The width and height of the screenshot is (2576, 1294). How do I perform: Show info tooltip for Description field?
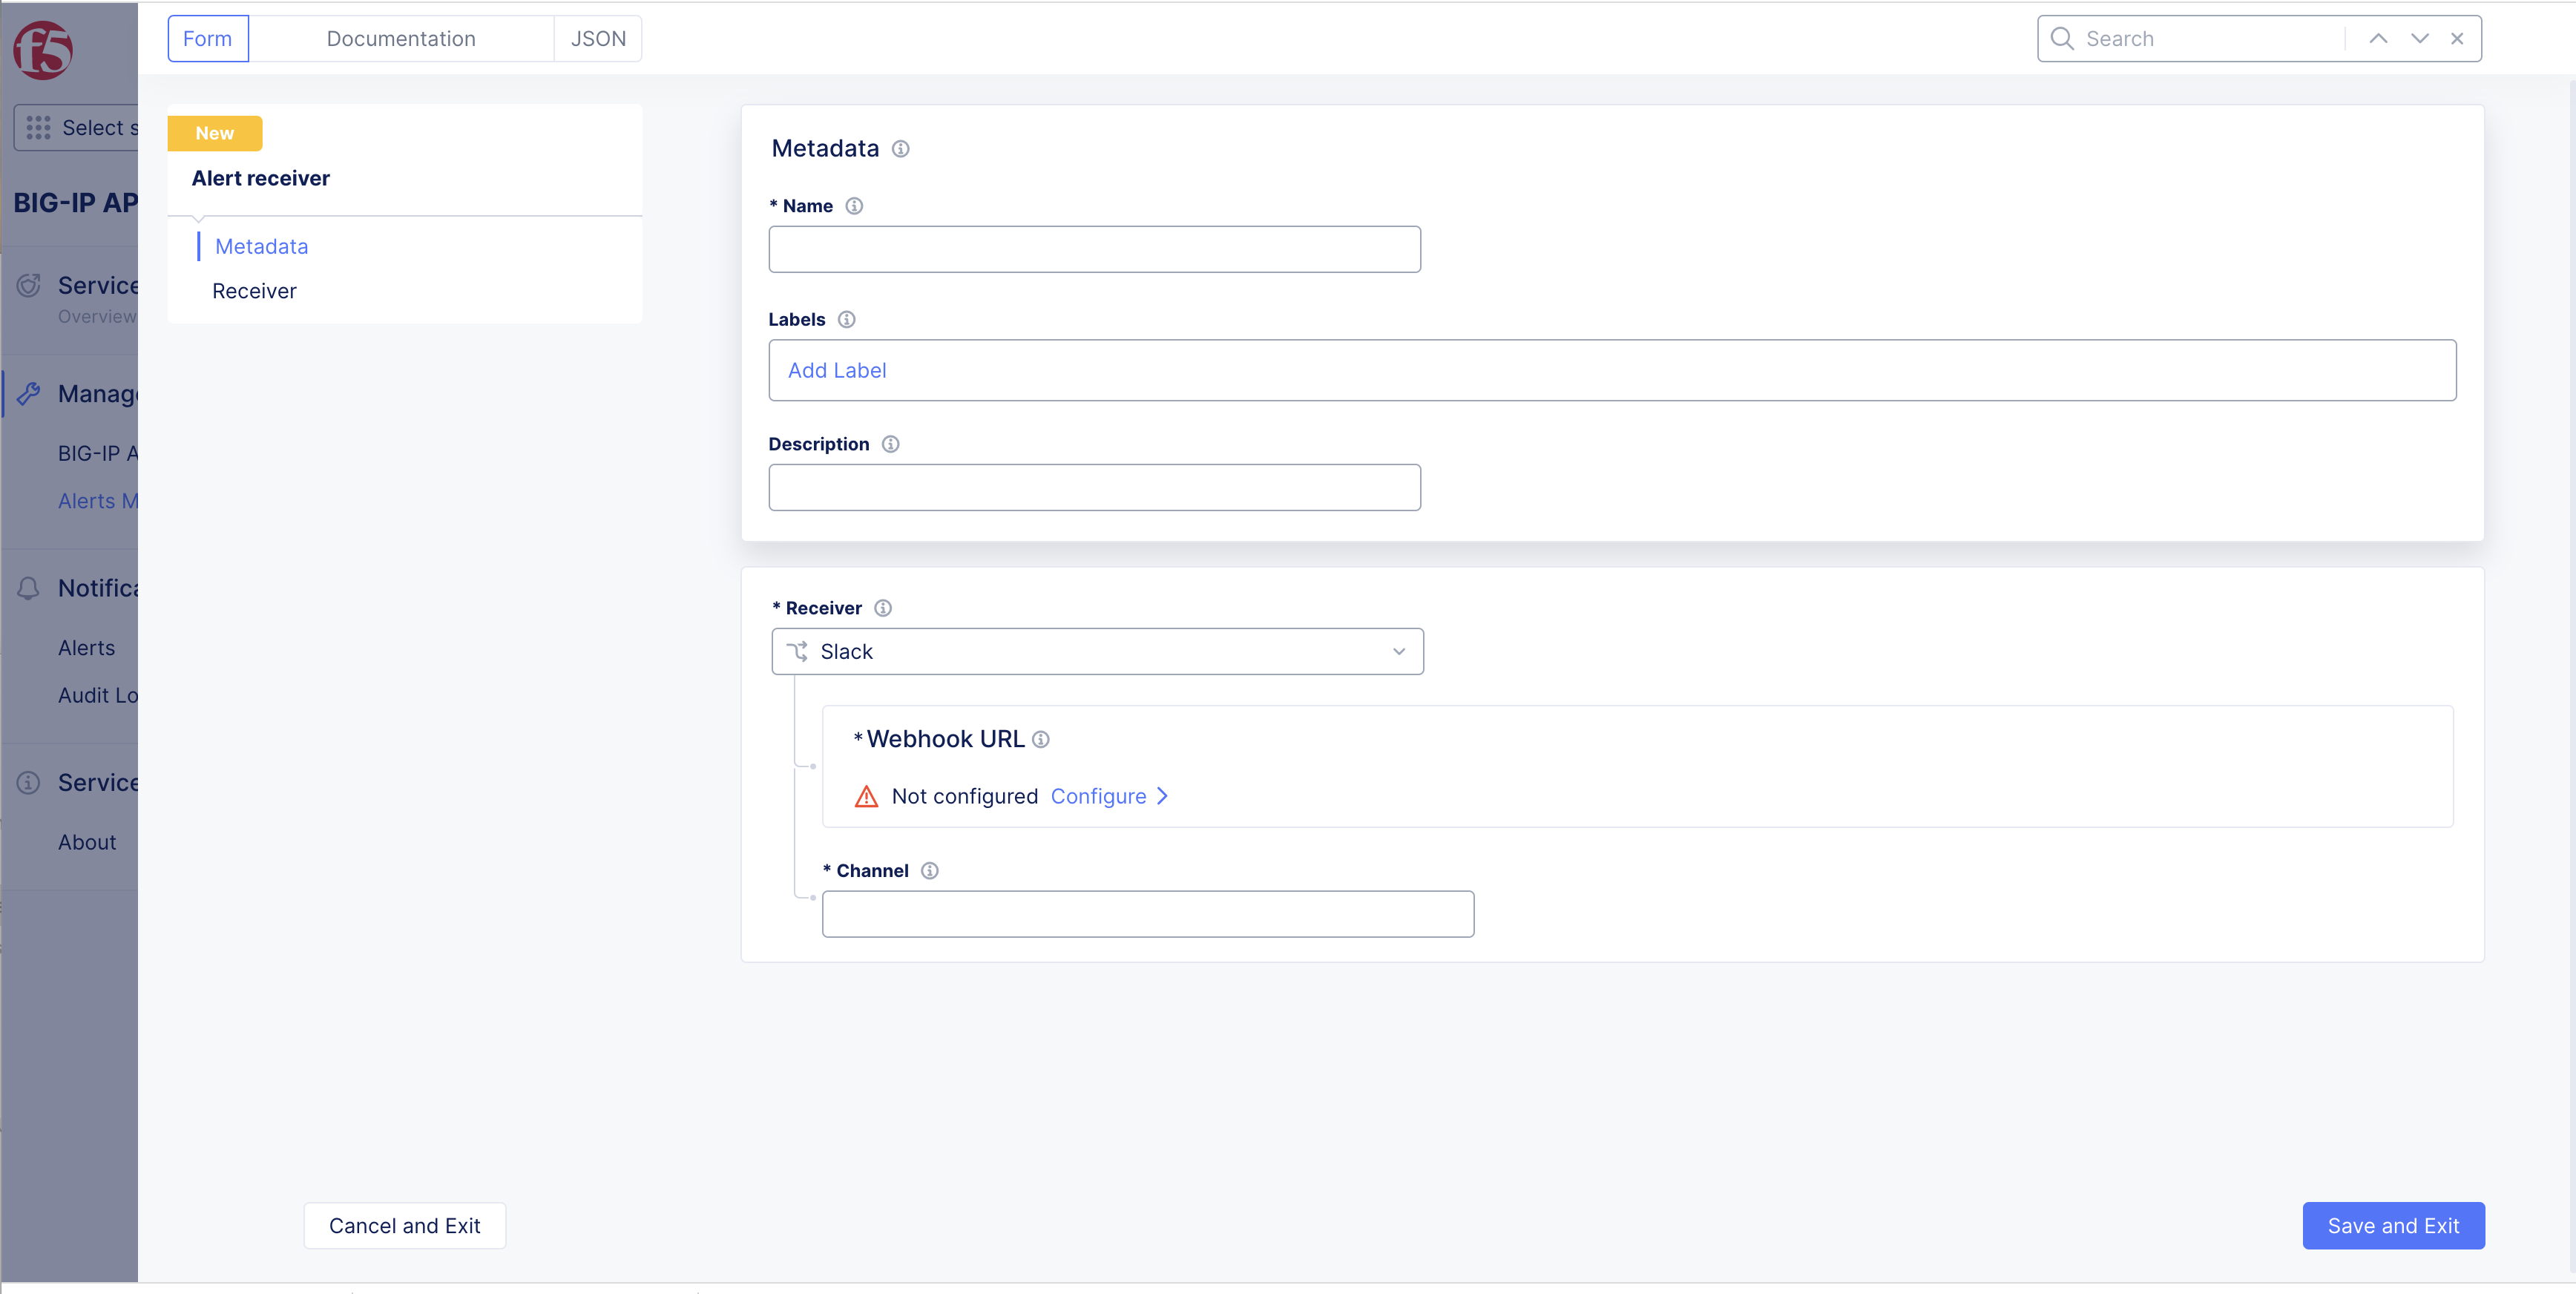(x=890, y=444)
